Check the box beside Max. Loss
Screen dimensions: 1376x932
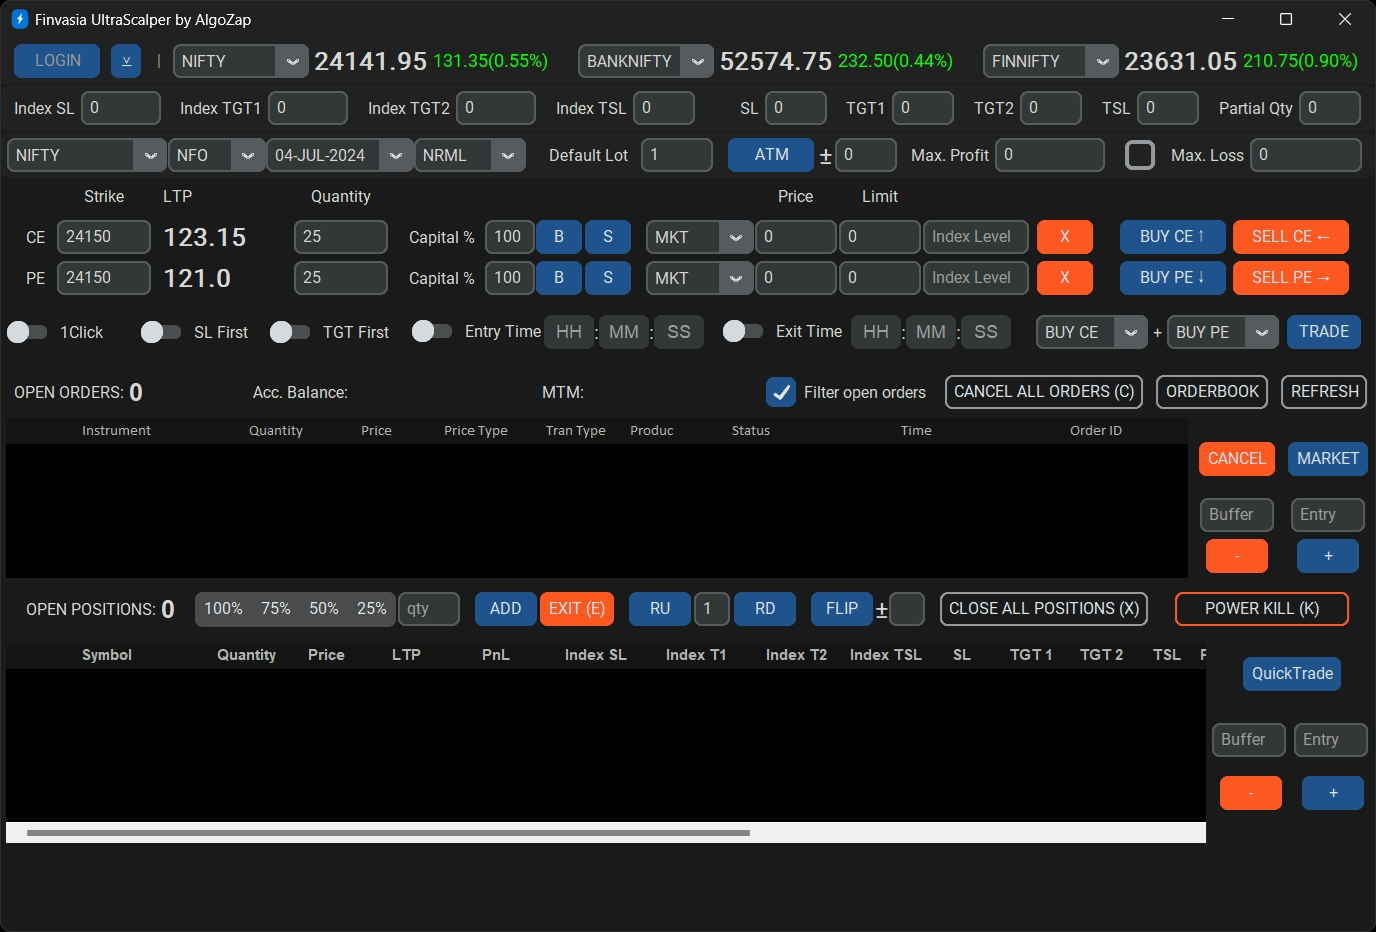(x=1140, y=155)
